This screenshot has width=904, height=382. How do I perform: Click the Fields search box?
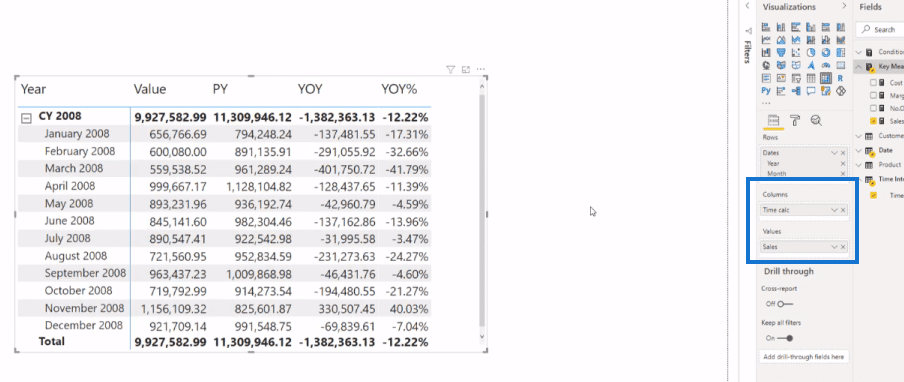(880, 29)
